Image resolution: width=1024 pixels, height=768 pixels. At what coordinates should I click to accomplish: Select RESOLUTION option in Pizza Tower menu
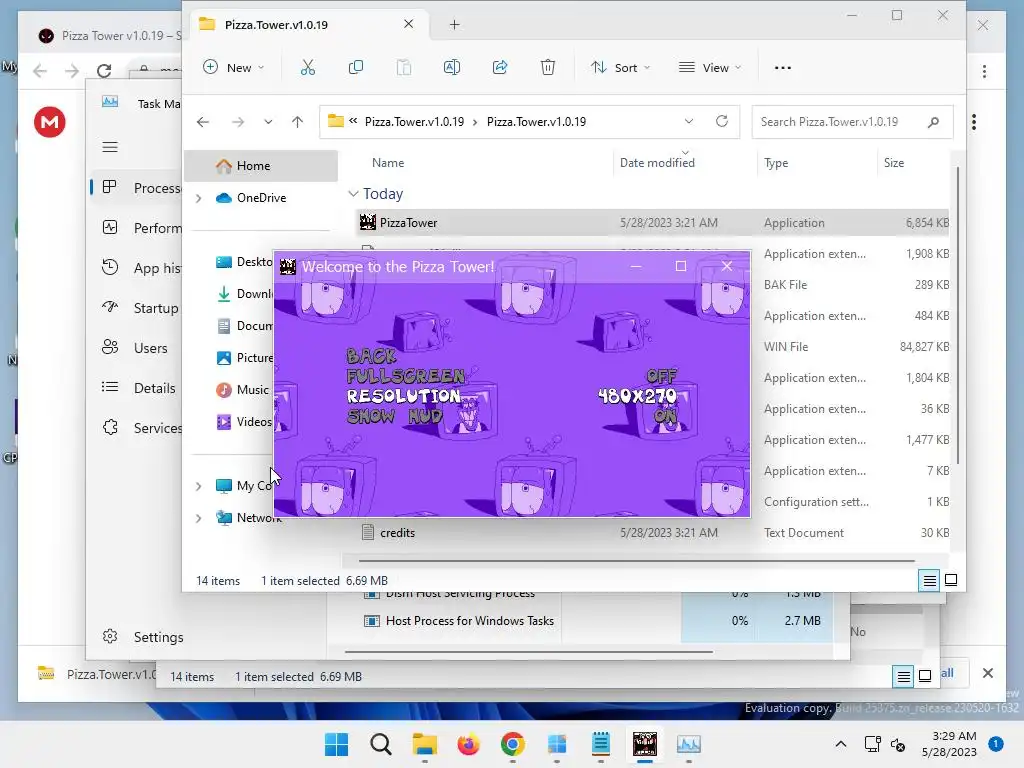pos(404,396)
